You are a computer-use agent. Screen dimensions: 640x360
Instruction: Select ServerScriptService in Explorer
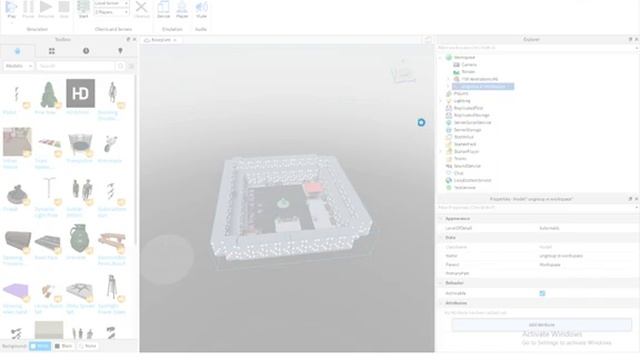pyautogui.click(x=472, y=122)
